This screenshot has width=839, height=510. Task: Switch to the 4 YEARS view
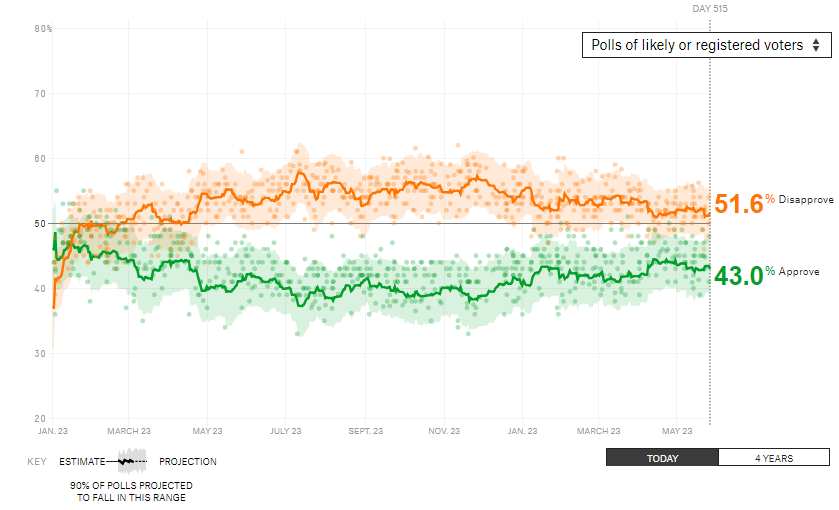click(x=774, y=458)
